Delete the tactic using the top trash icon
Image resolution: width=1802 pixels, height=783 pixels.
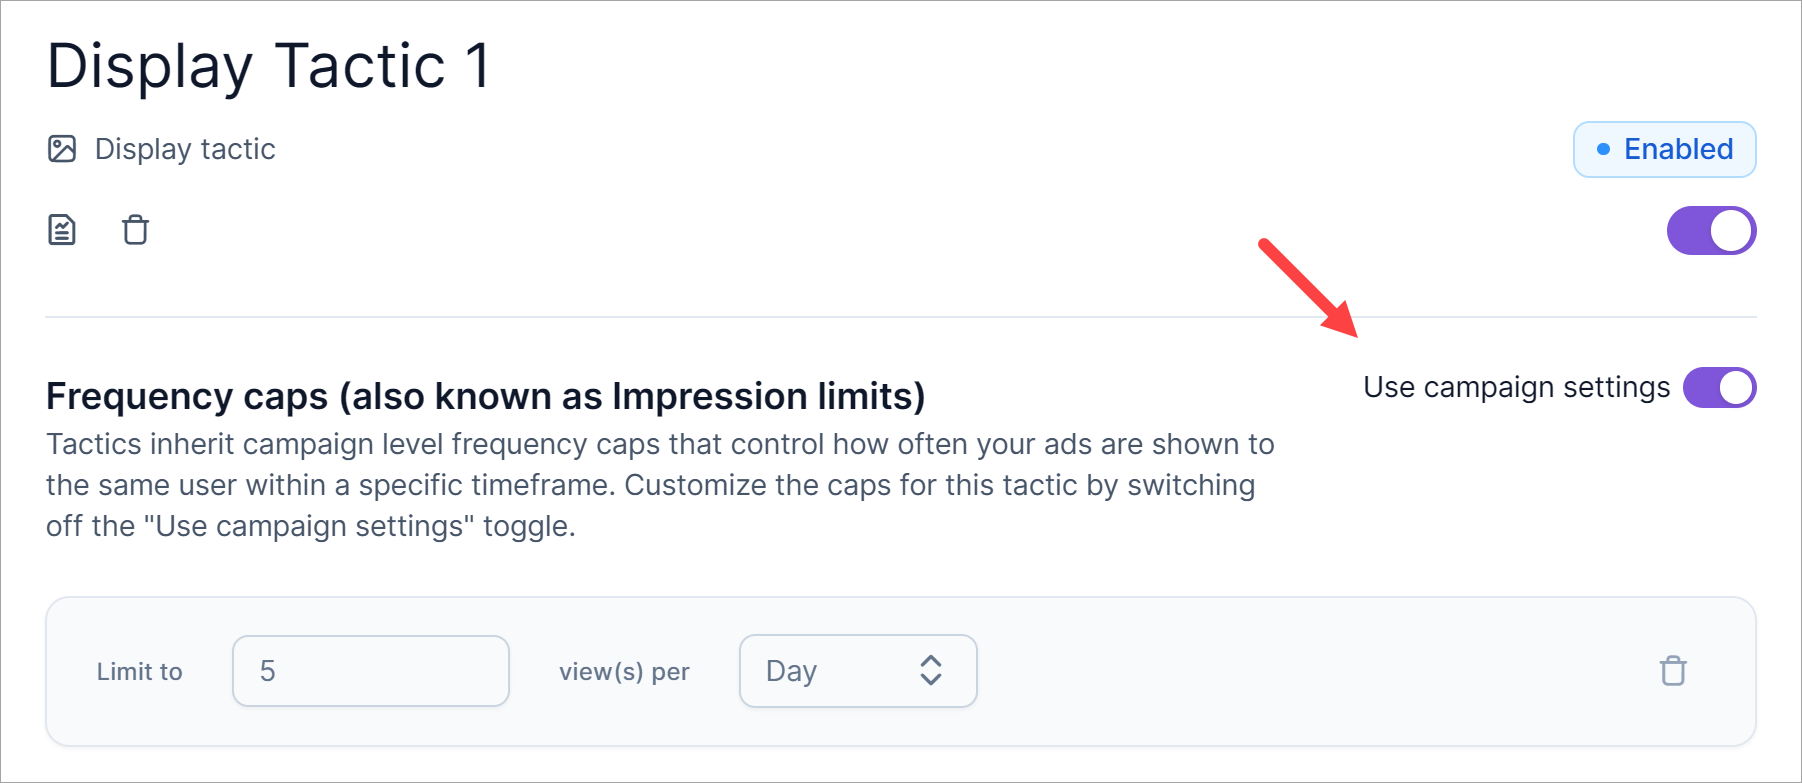135,230
